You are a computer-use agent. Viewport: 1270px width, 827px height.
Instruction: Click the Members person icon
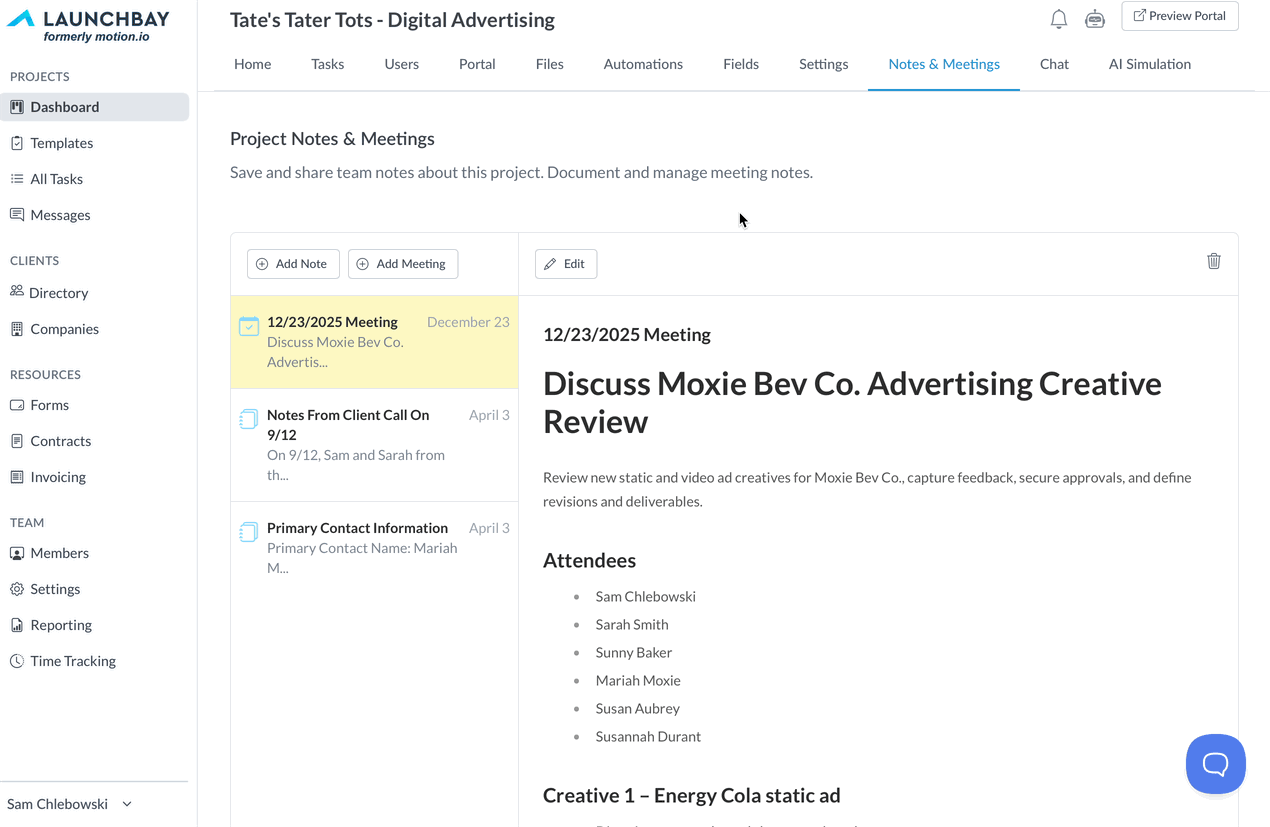[x=17, y=553]
